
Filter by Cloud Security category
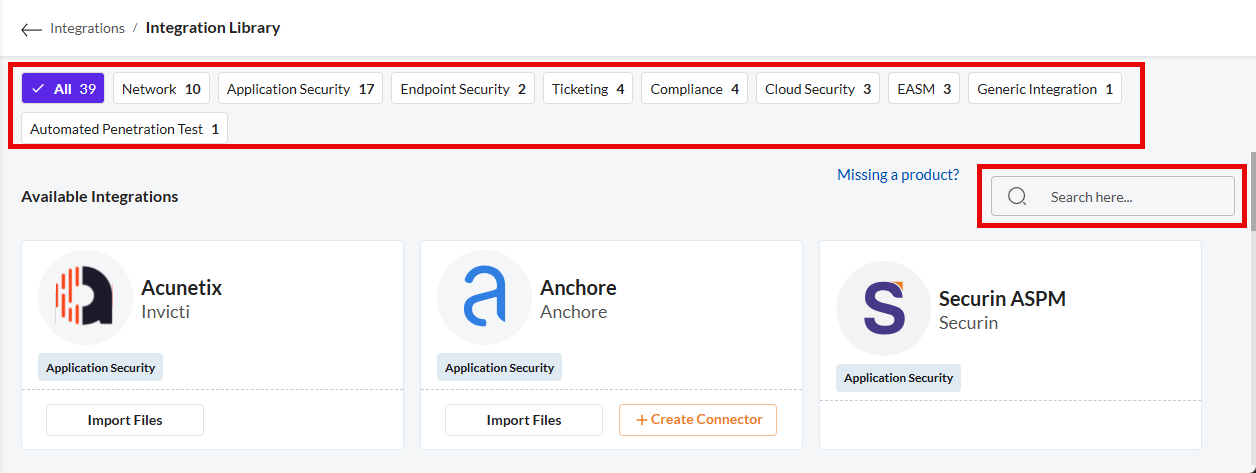(818, 89)
